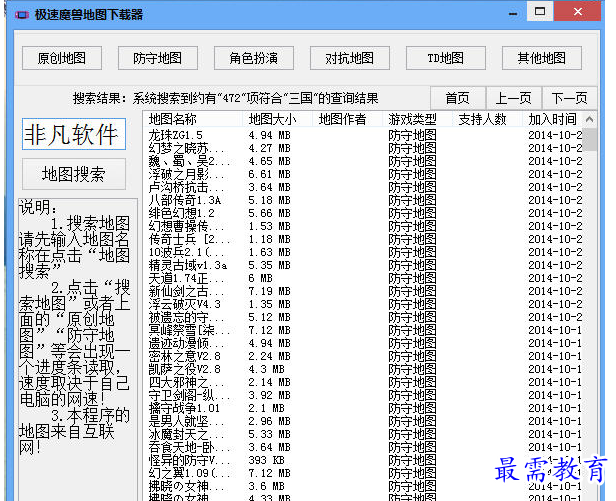This screenshot has width=616, height=501.
Task: Click the 3.92 MB size cell
Action: [x=270, y=395]
